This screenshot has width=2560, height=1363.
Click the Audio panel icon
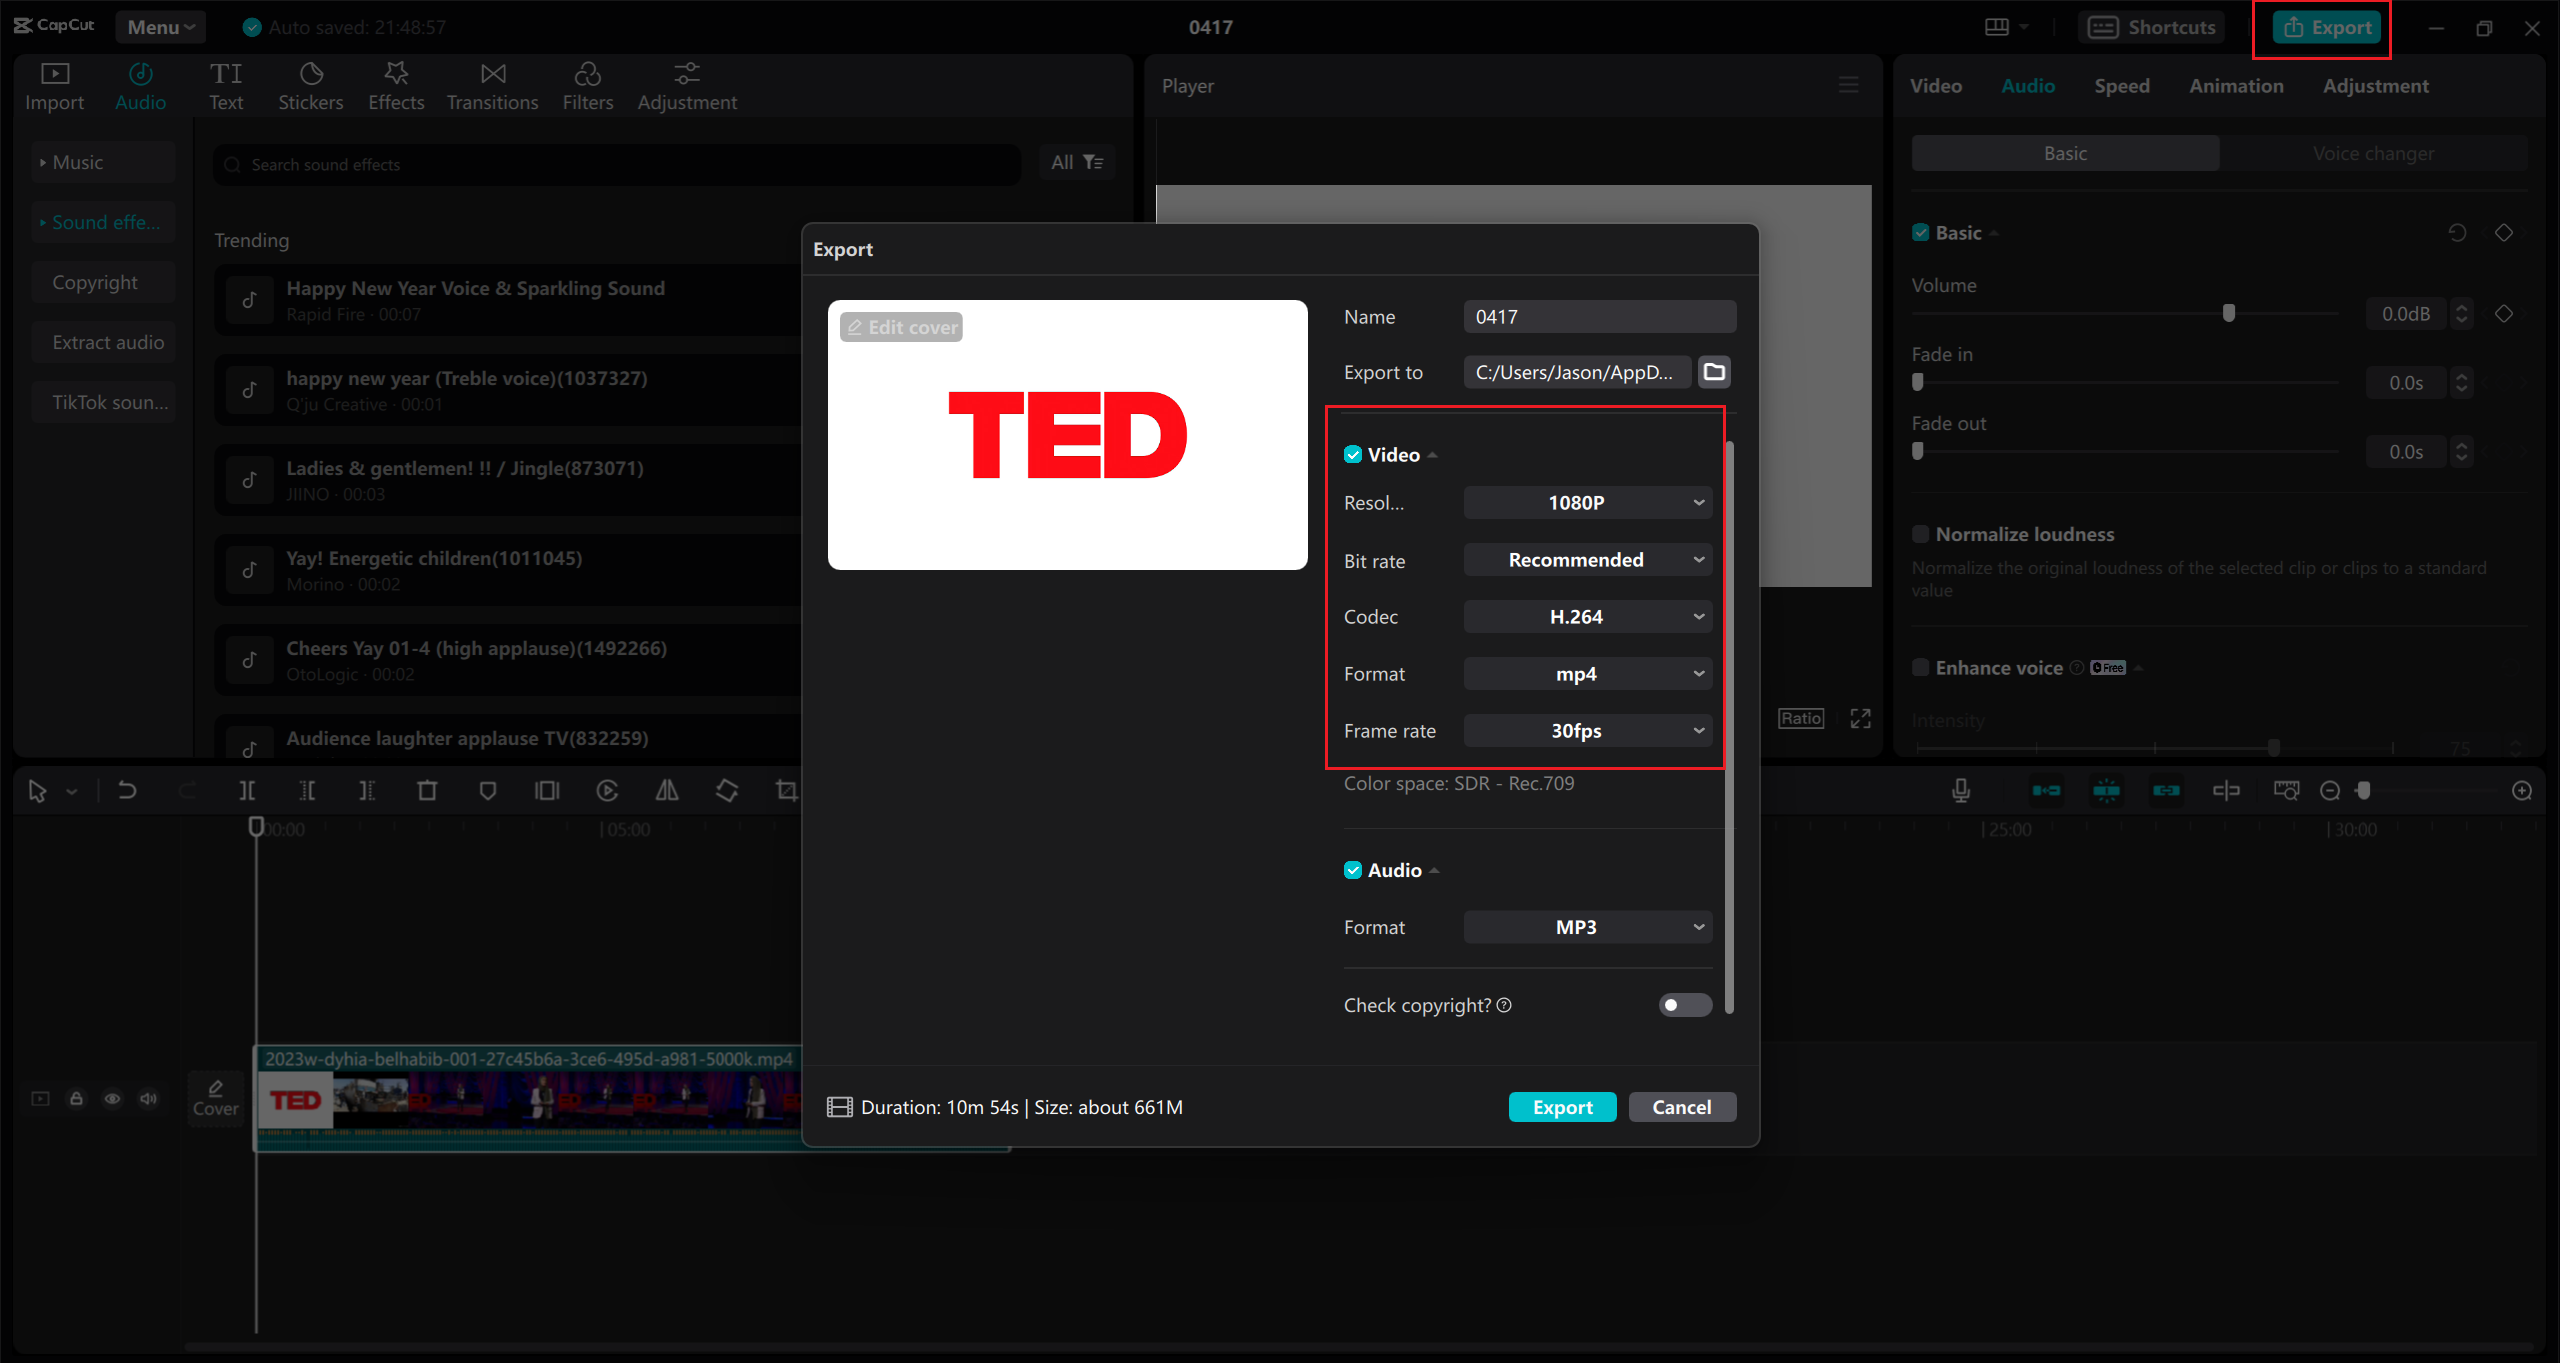coord(139,86)
